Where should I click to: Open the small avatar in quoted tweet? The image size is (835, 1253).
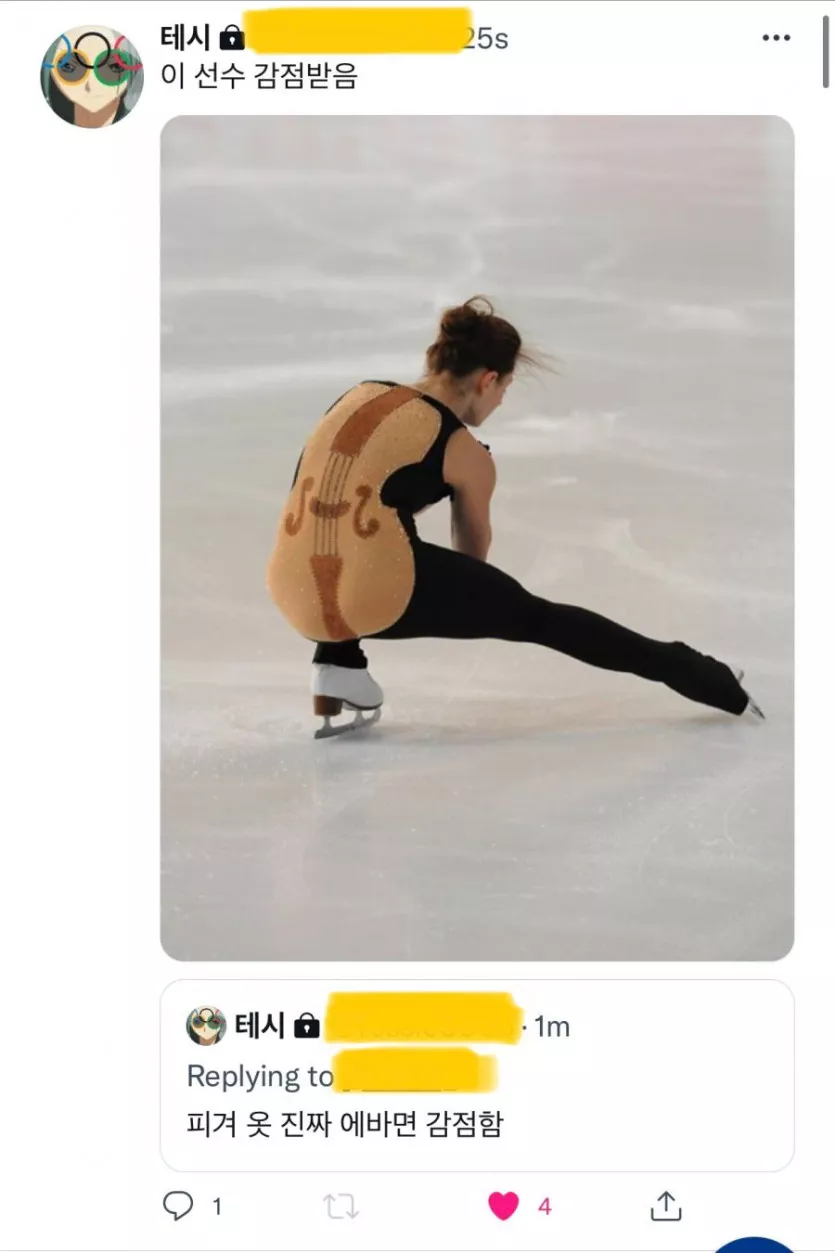pos(206,1026)
